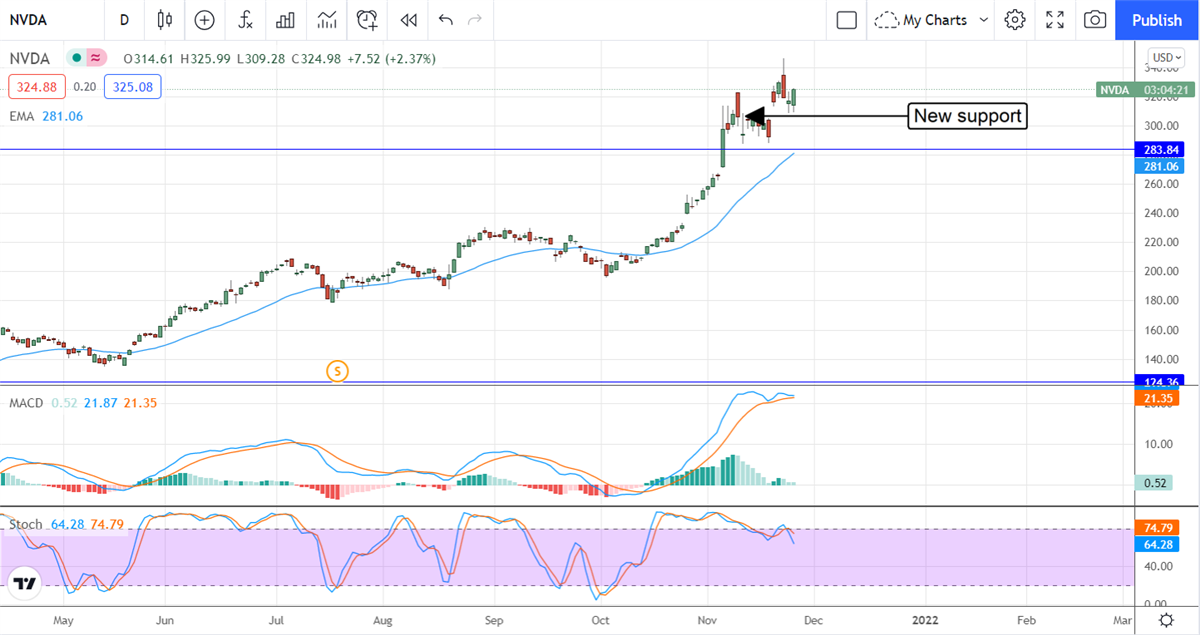
Task: Click the Feb label on time axis
Action: (1027, 621)
